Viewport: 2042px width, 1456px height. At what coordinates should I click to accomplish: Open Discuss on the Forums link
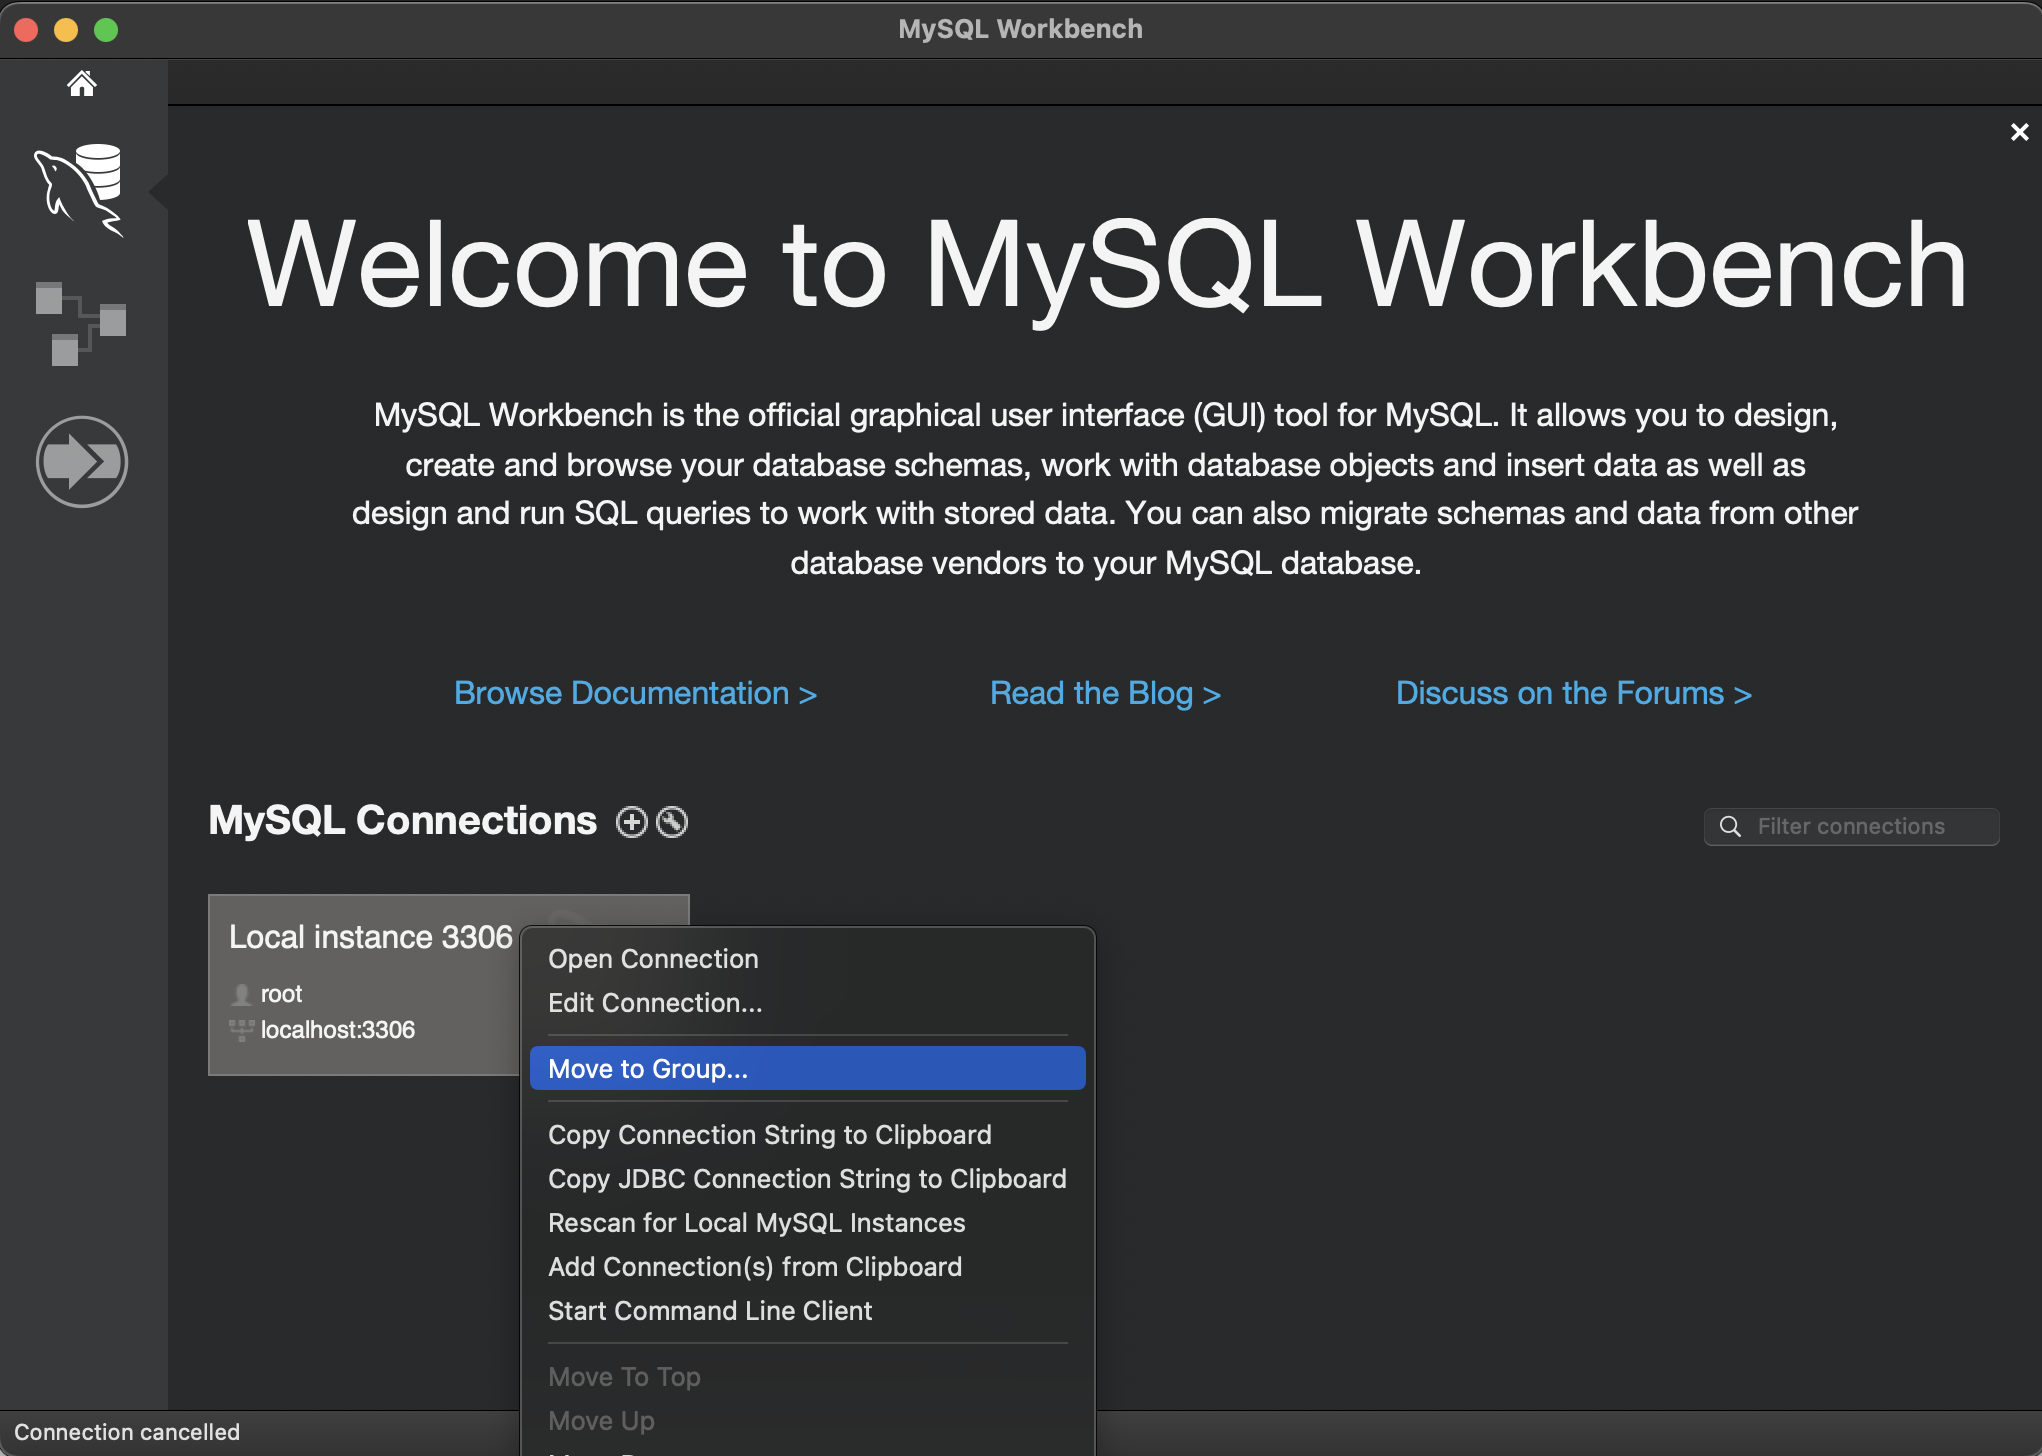point(1573,693)
